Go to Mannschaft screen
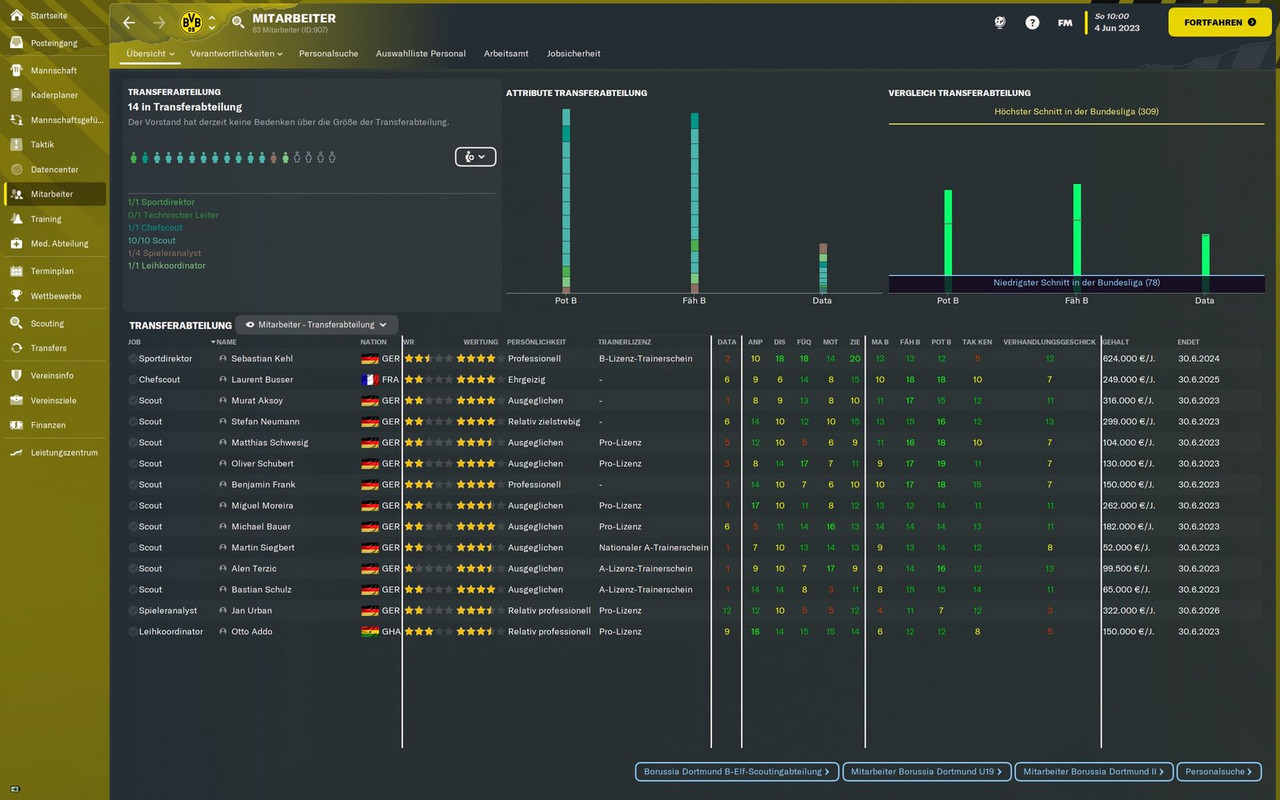 click(55, 71)
